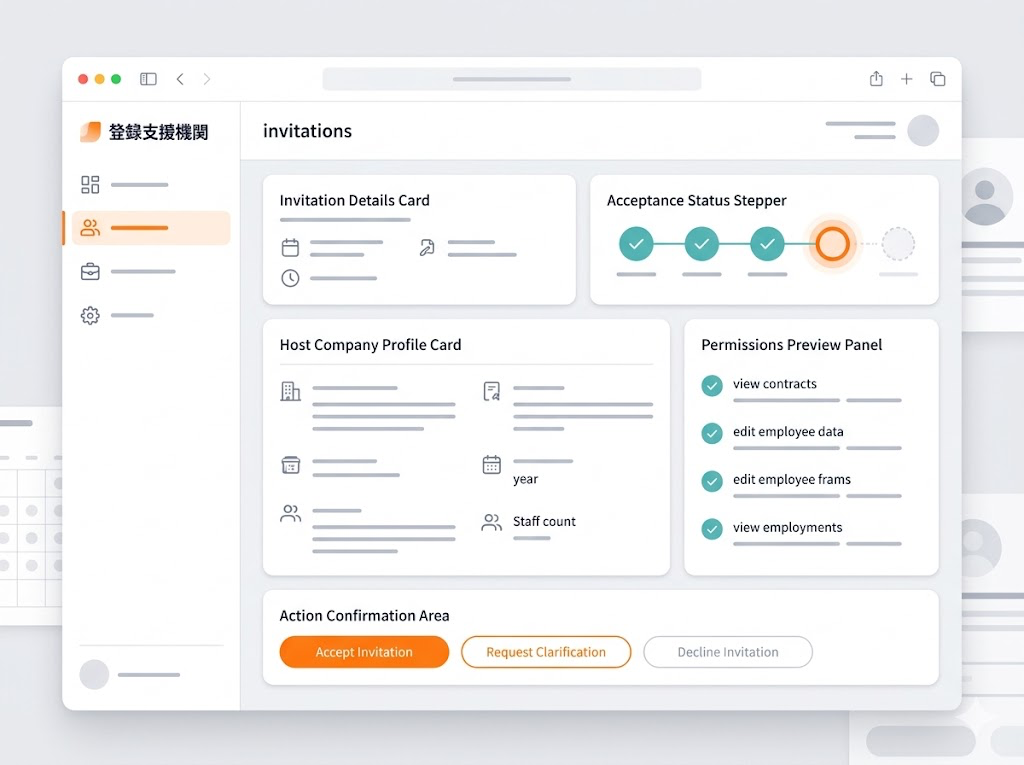Open the briefcase sidebar item
The image size is (1024, 765).
(x=90, y=271)
